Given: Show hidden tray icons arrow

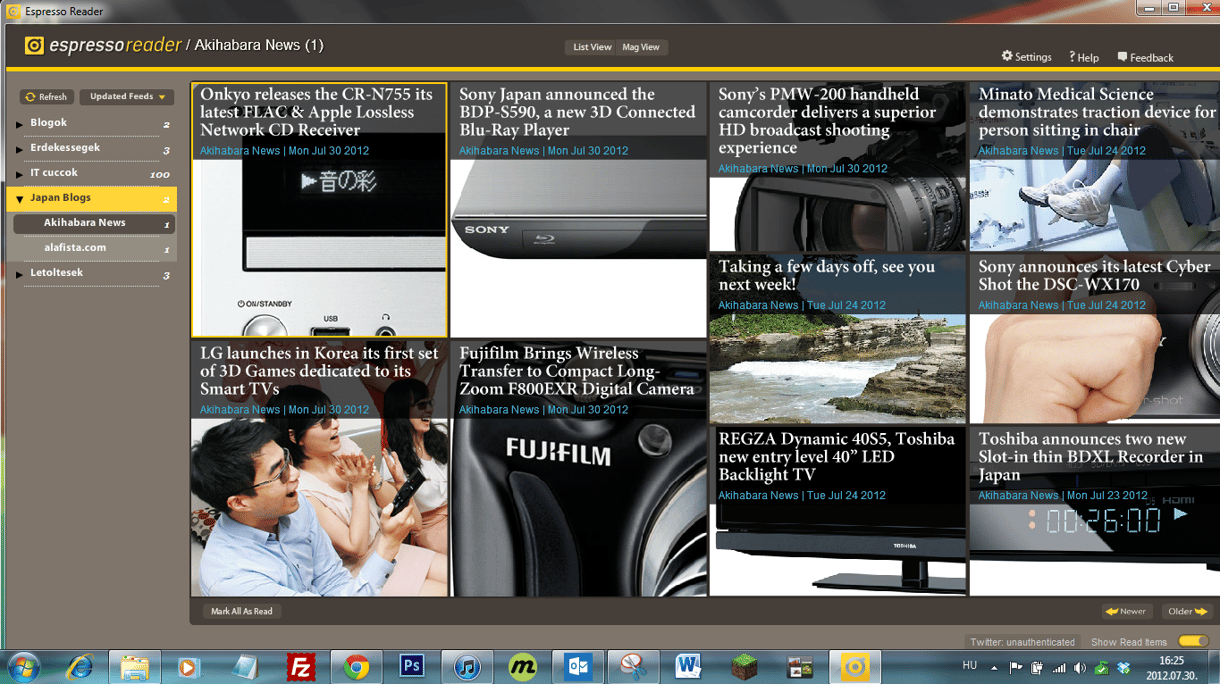Looking at the screenshot, I should click(x=994, y=667).
